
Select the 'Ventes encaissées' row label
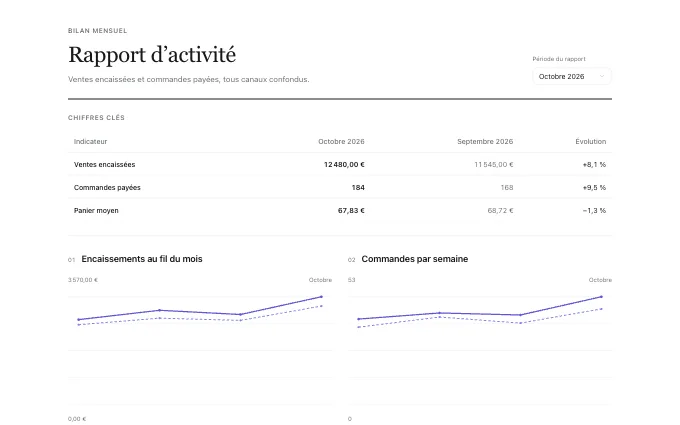(x=105, y=164)
